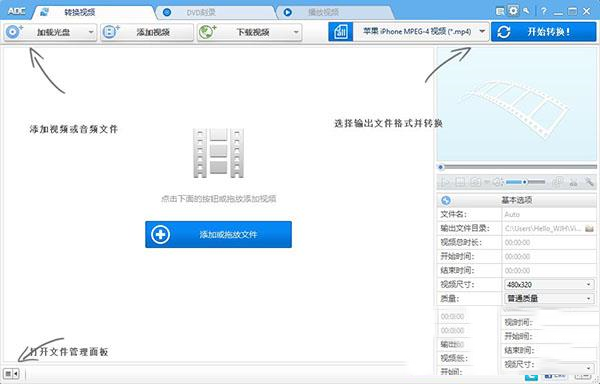This screenshot has height=384, width=600.
Task: Click the 结束时间 00:00:00 field
Action: 549,270
